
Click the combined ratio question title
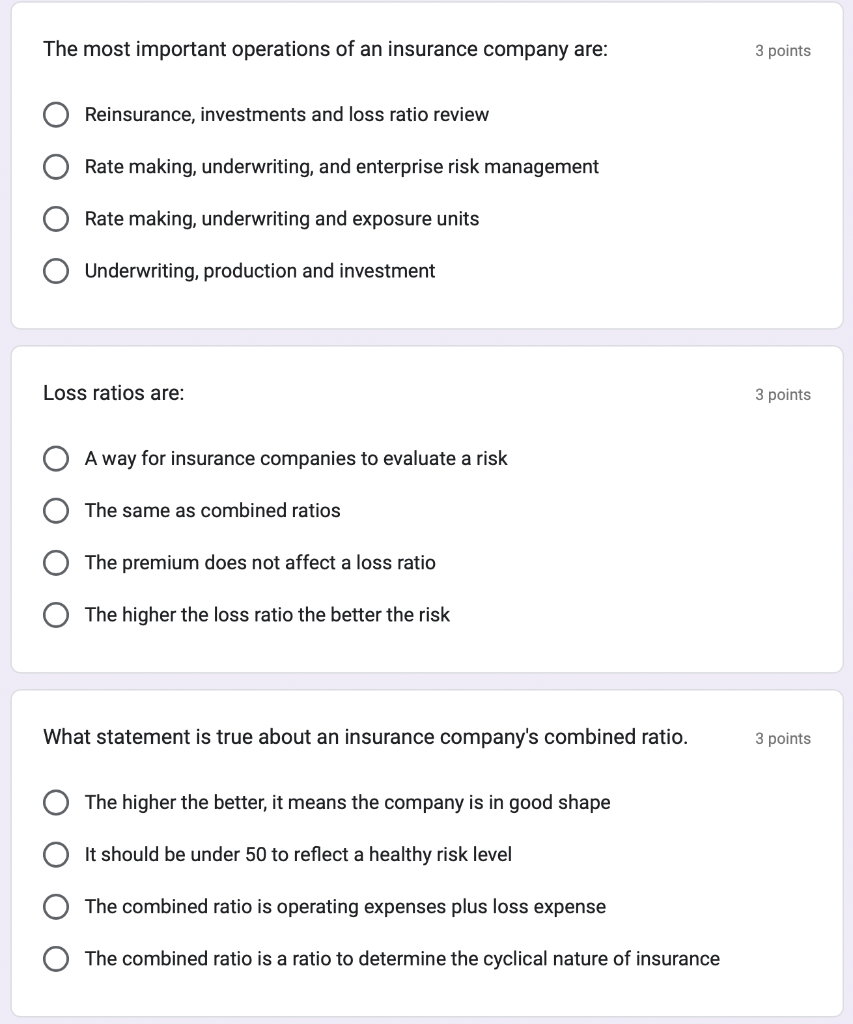(x=365, y=738)
